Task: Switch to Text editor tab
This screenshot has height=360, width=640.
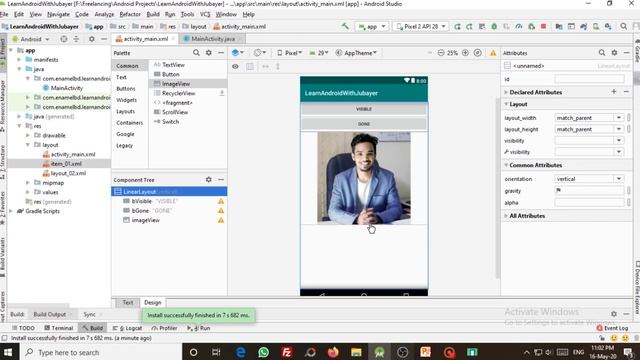Action: point(128,302)
